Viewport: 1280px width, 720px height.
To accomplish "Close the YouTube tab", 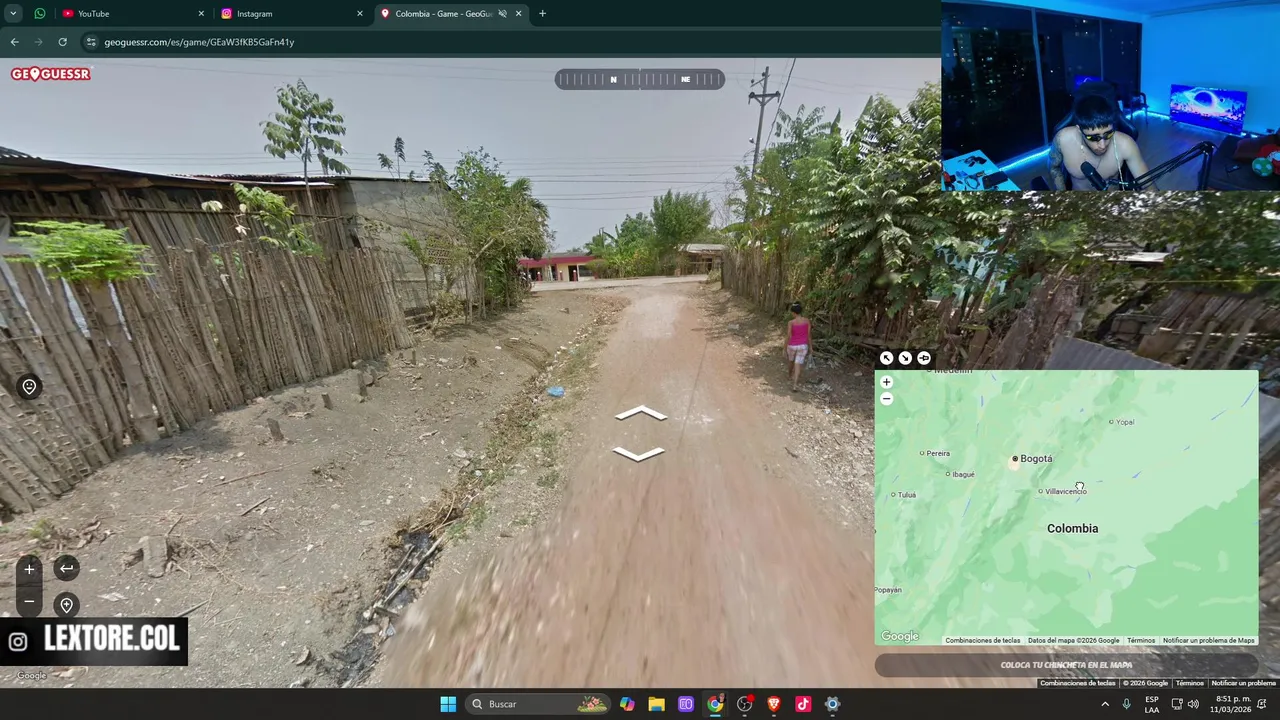I will pyautogui.click(x=201, y=14).
